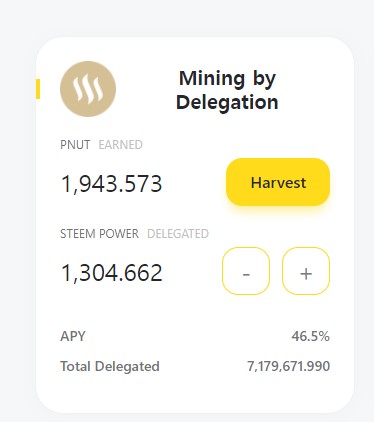The height and width of the screenshot is (422, 374).
Task: Click the Total Delegated label text
Action: [110, 366]
